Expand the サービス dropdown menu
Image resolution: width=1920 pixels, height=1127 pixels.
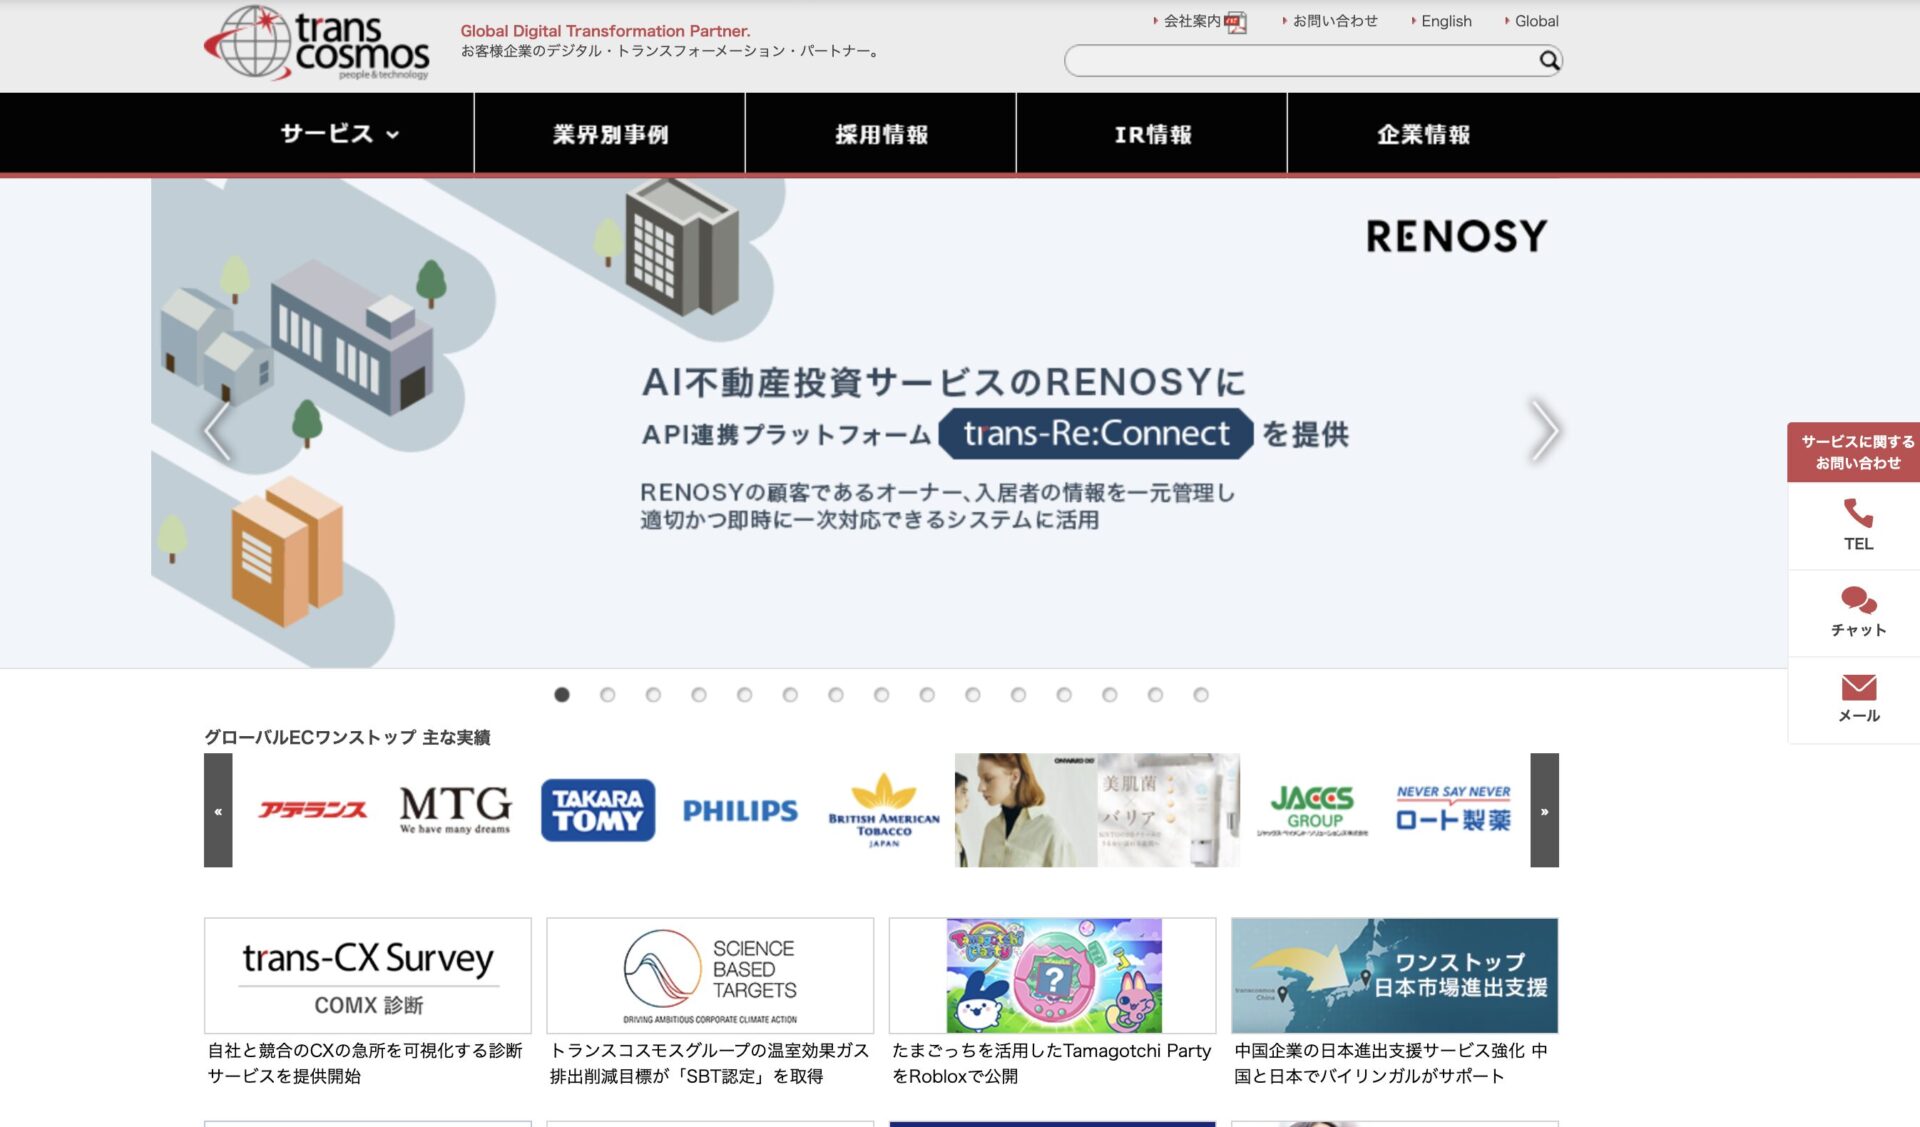(339, 133)
